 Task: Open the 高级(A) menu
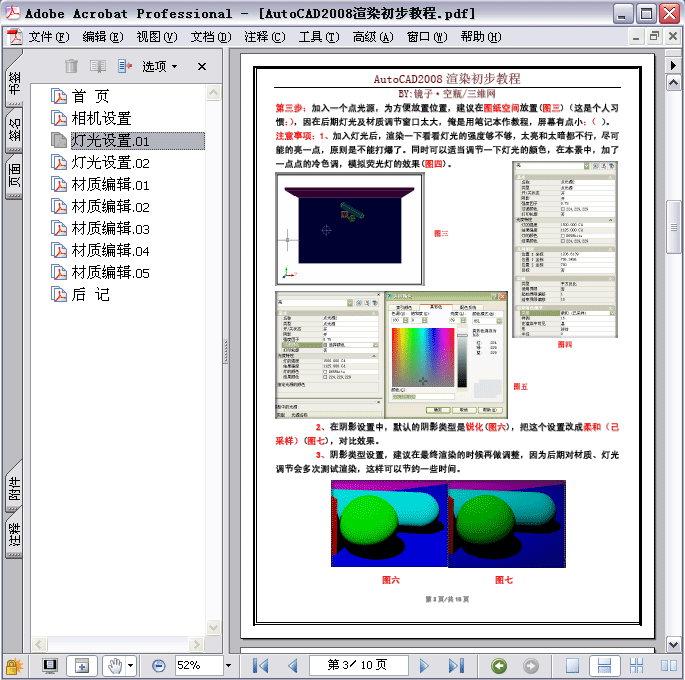point(373,37)
